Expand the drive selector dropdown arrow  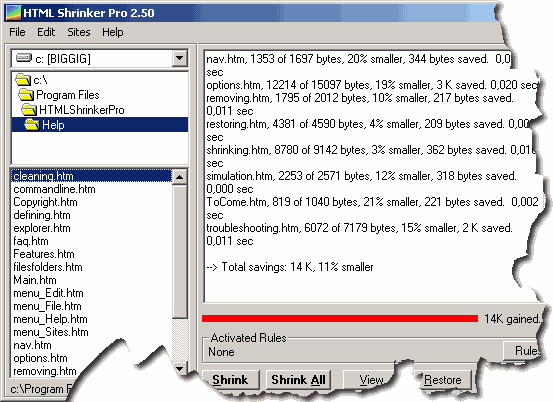(x=180, y=58)
